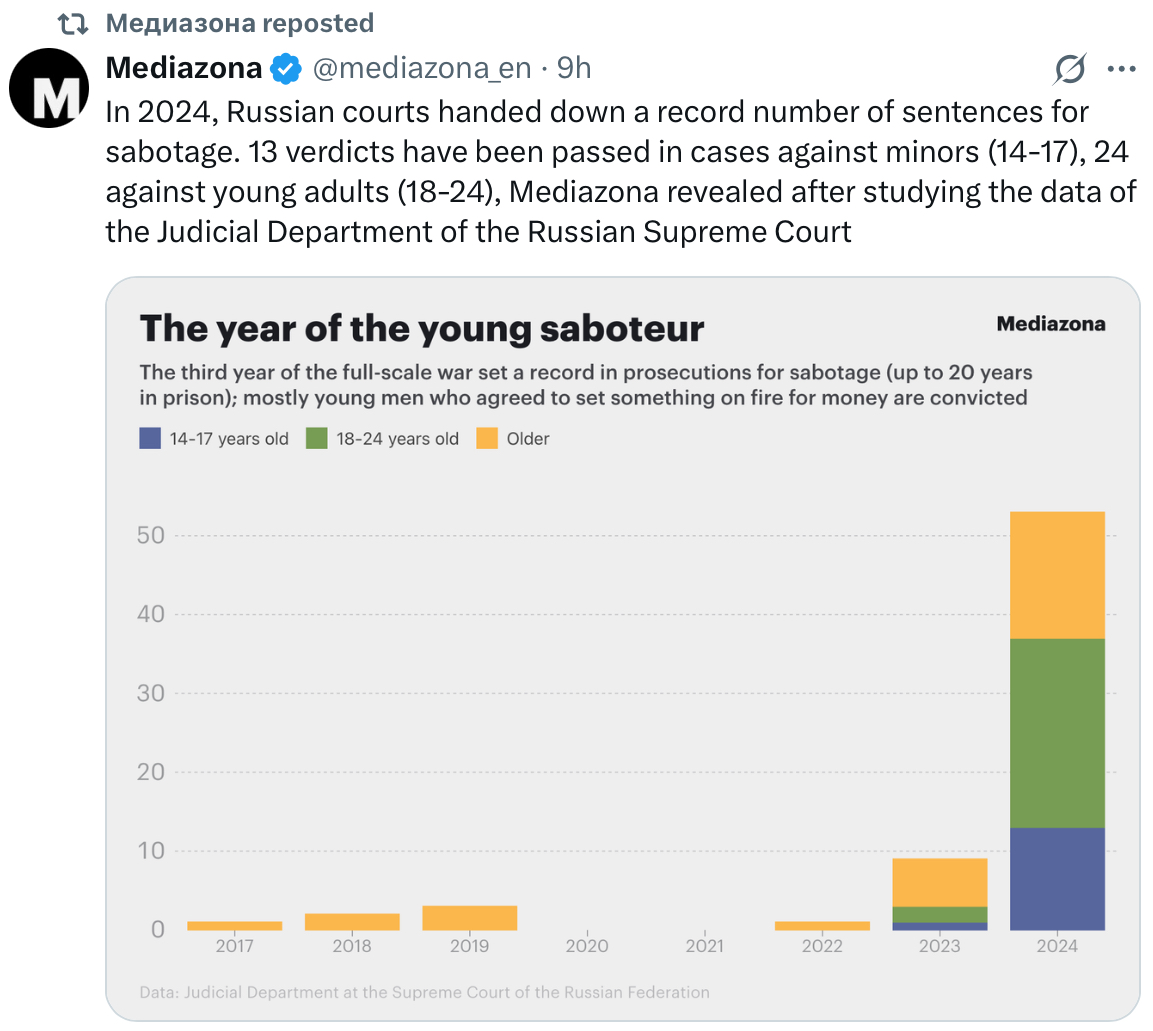This screenshot has height=1031, width=1153.
Task: Click the orange Older legend swatch
Action: pyautogui.click(x=487, y=438)
